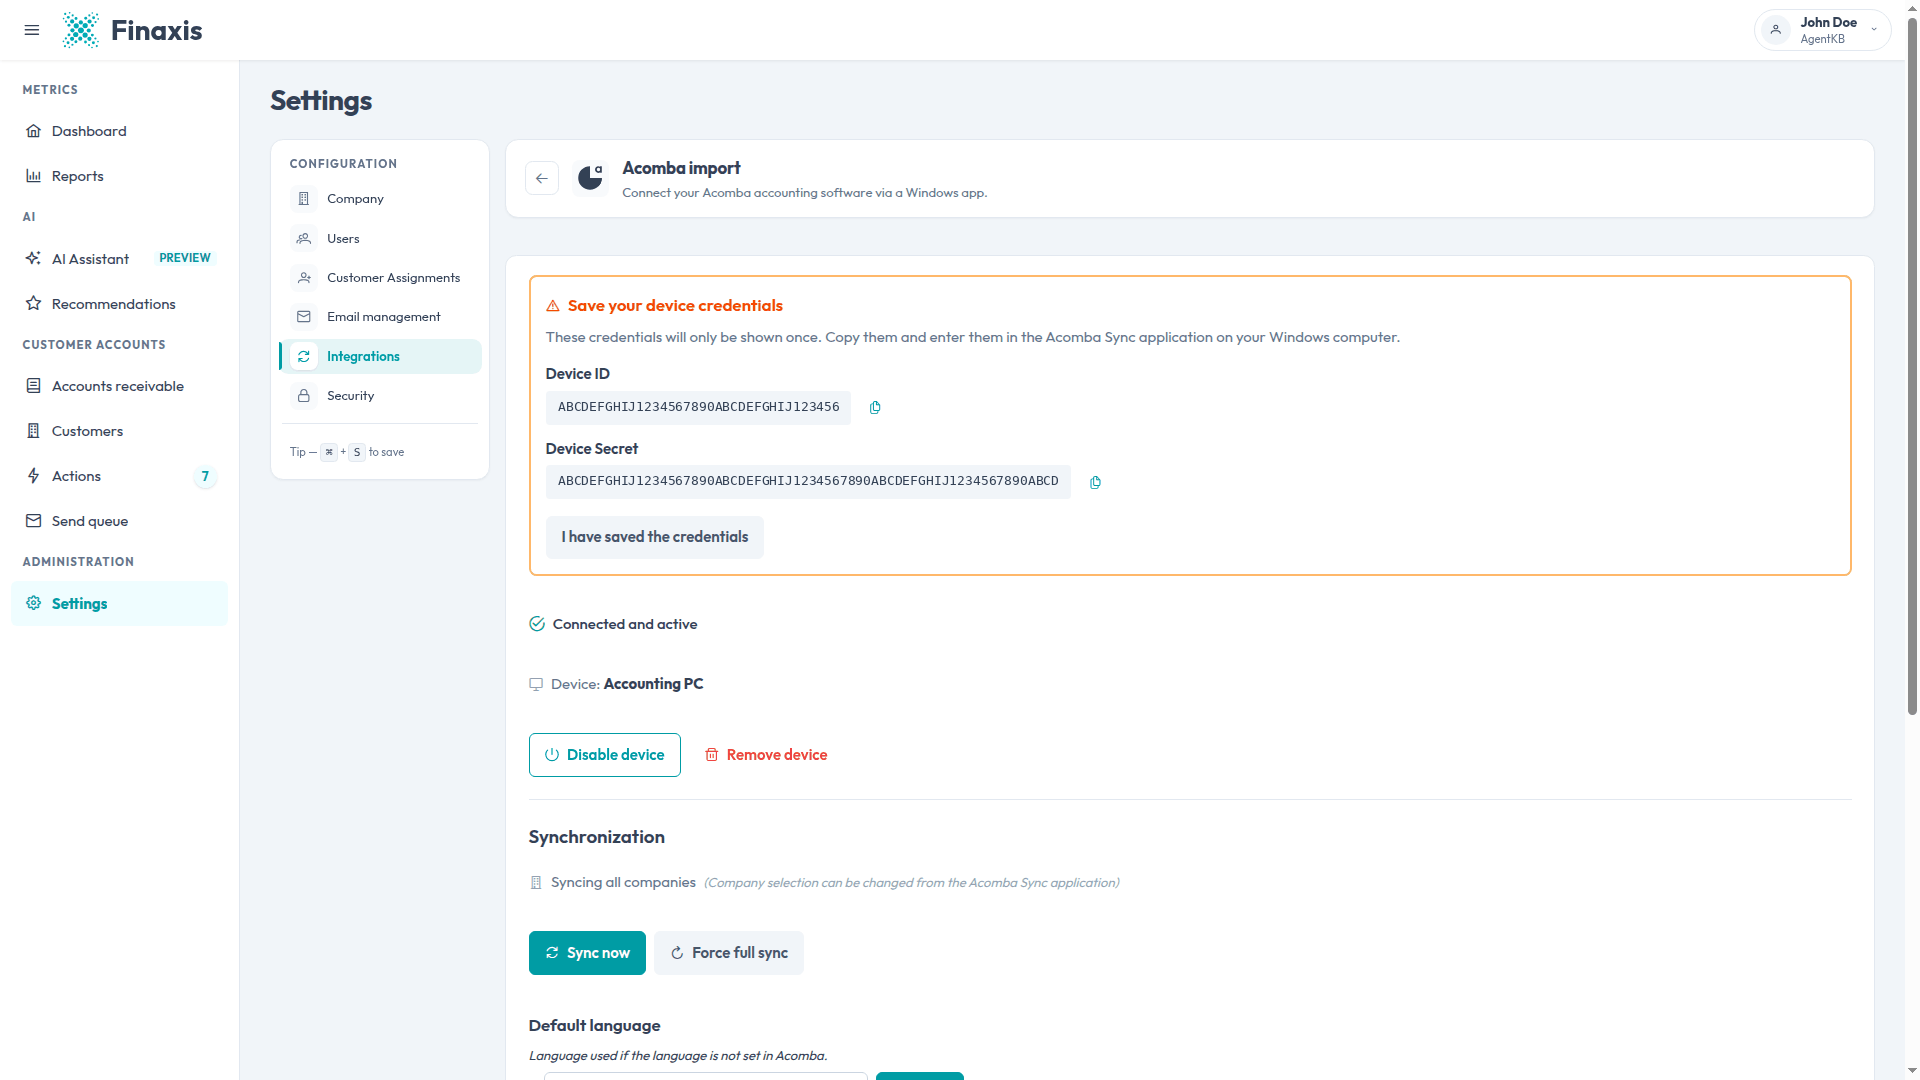Open Users configuration
Image resolution: width=1920 pixels, height=1080 pixels.
(380, 238)
